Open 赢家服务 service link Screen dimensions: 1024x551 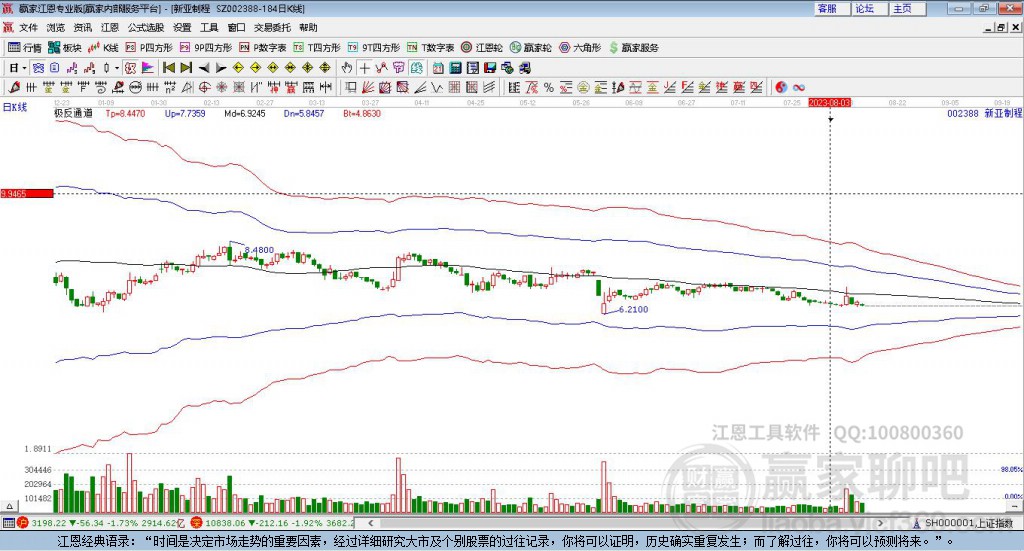(x=633, y=48)
